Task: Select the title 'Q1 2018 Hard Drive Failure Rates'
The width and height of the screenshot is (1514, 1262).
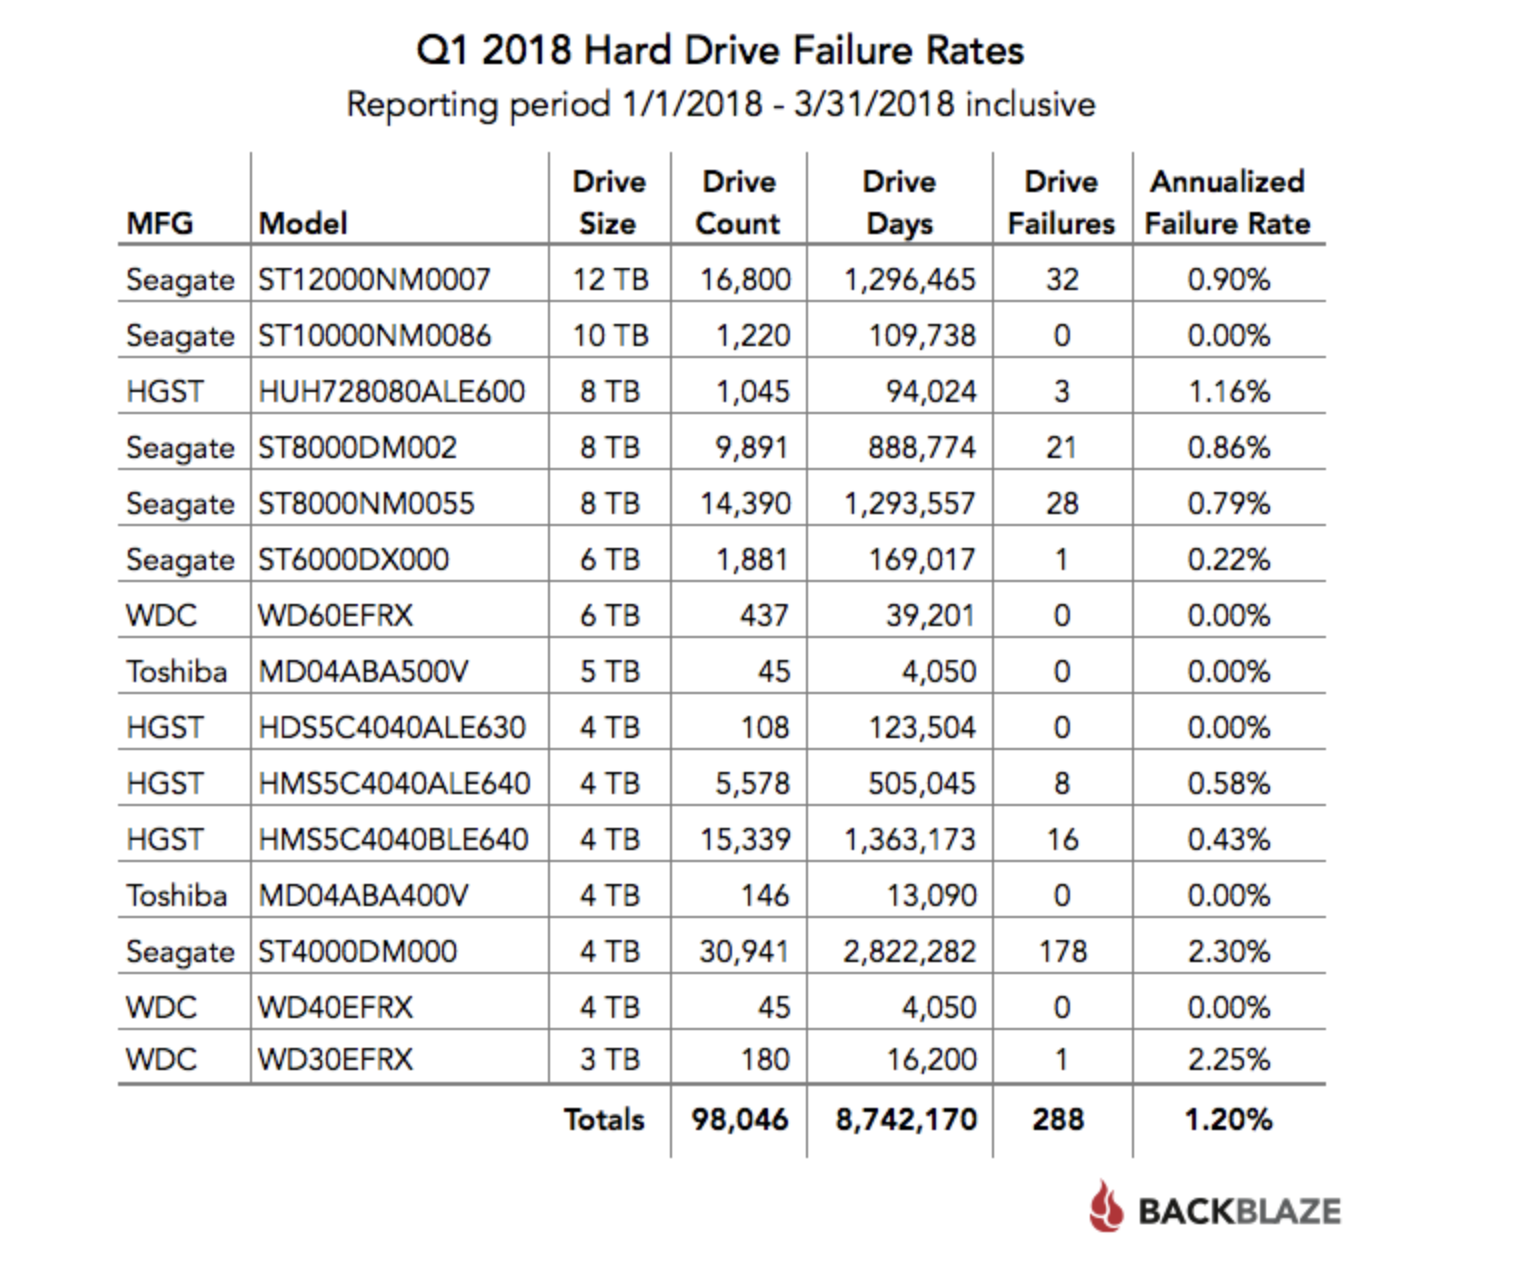Action: tap(720, 50)
